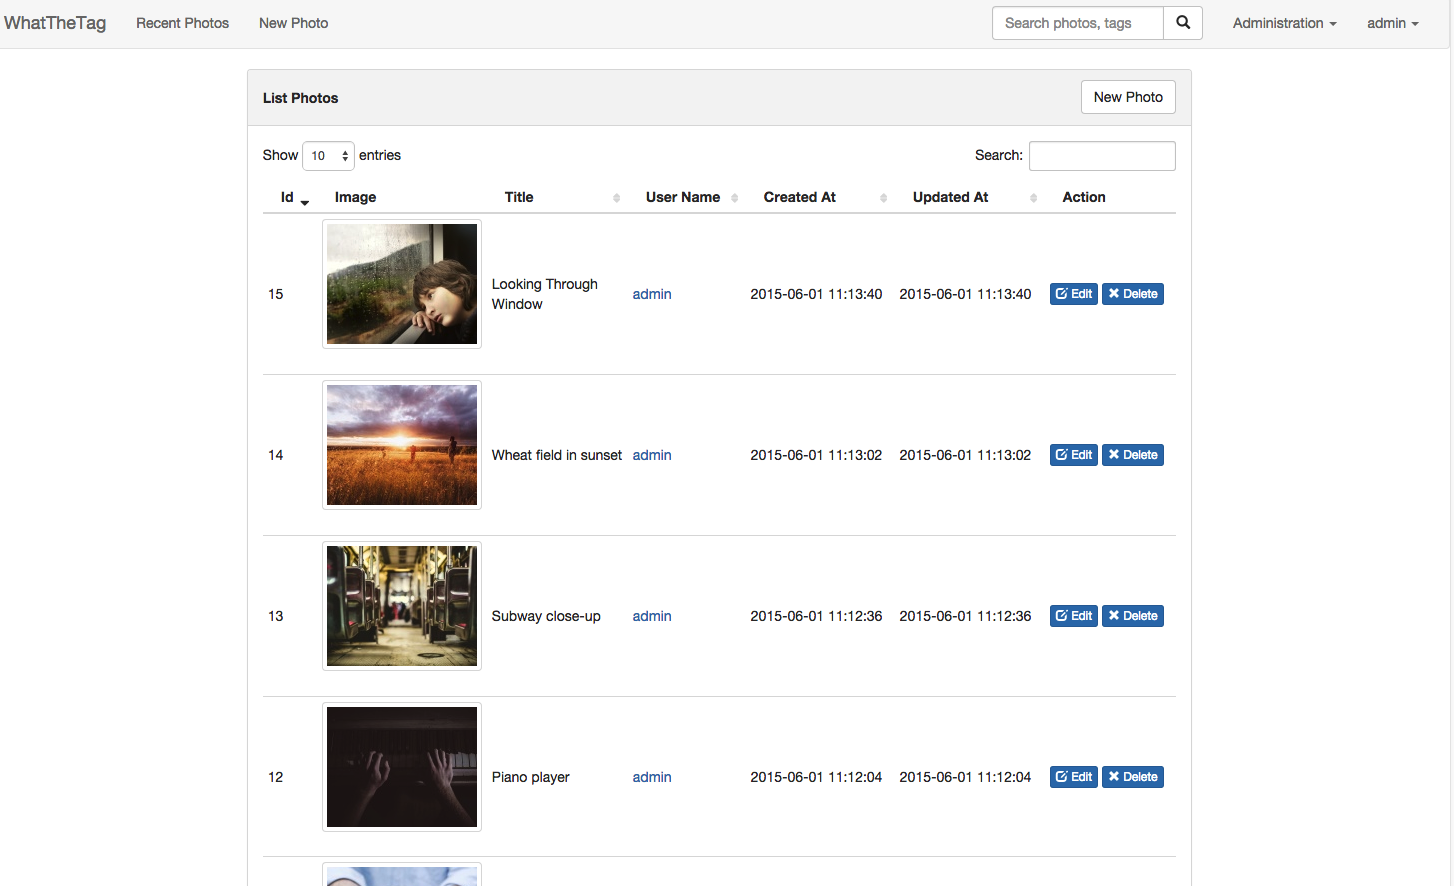The width and height of the screenshot is (1454, 886).
Task: Open admin user link for photo 15
Action: [652, 294]
